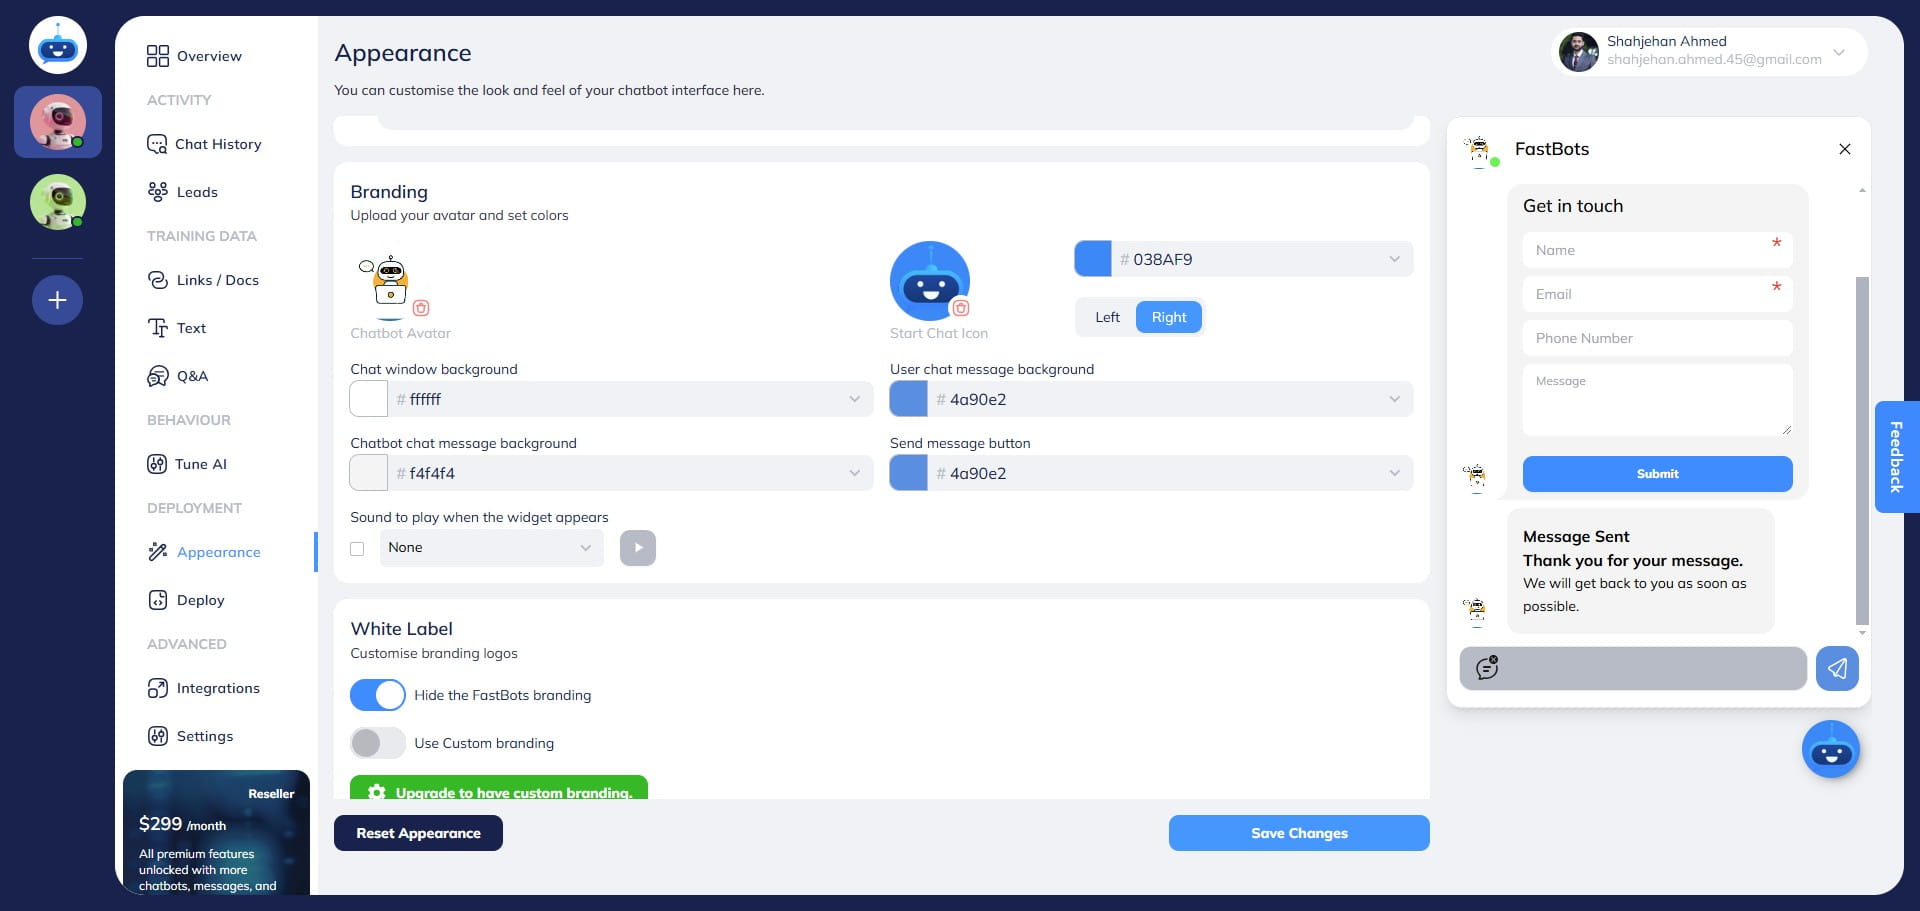This screenshot has width=1920, height=911.
Task: Open Tune AI settings
Action: (200, 464)
